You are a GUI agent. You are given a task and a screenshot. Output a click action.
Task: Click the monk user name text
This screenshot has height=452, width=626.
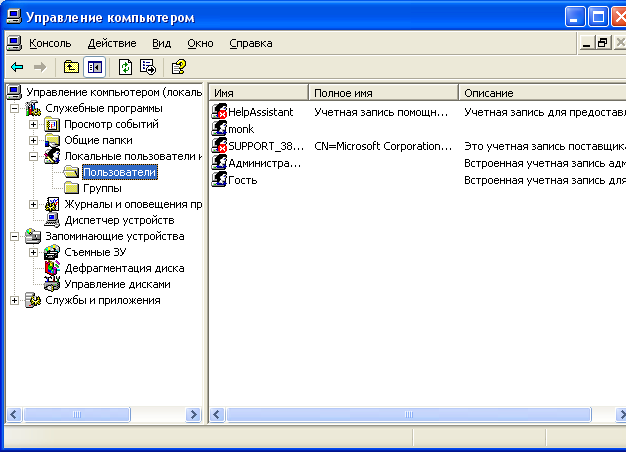pos(241,129)
